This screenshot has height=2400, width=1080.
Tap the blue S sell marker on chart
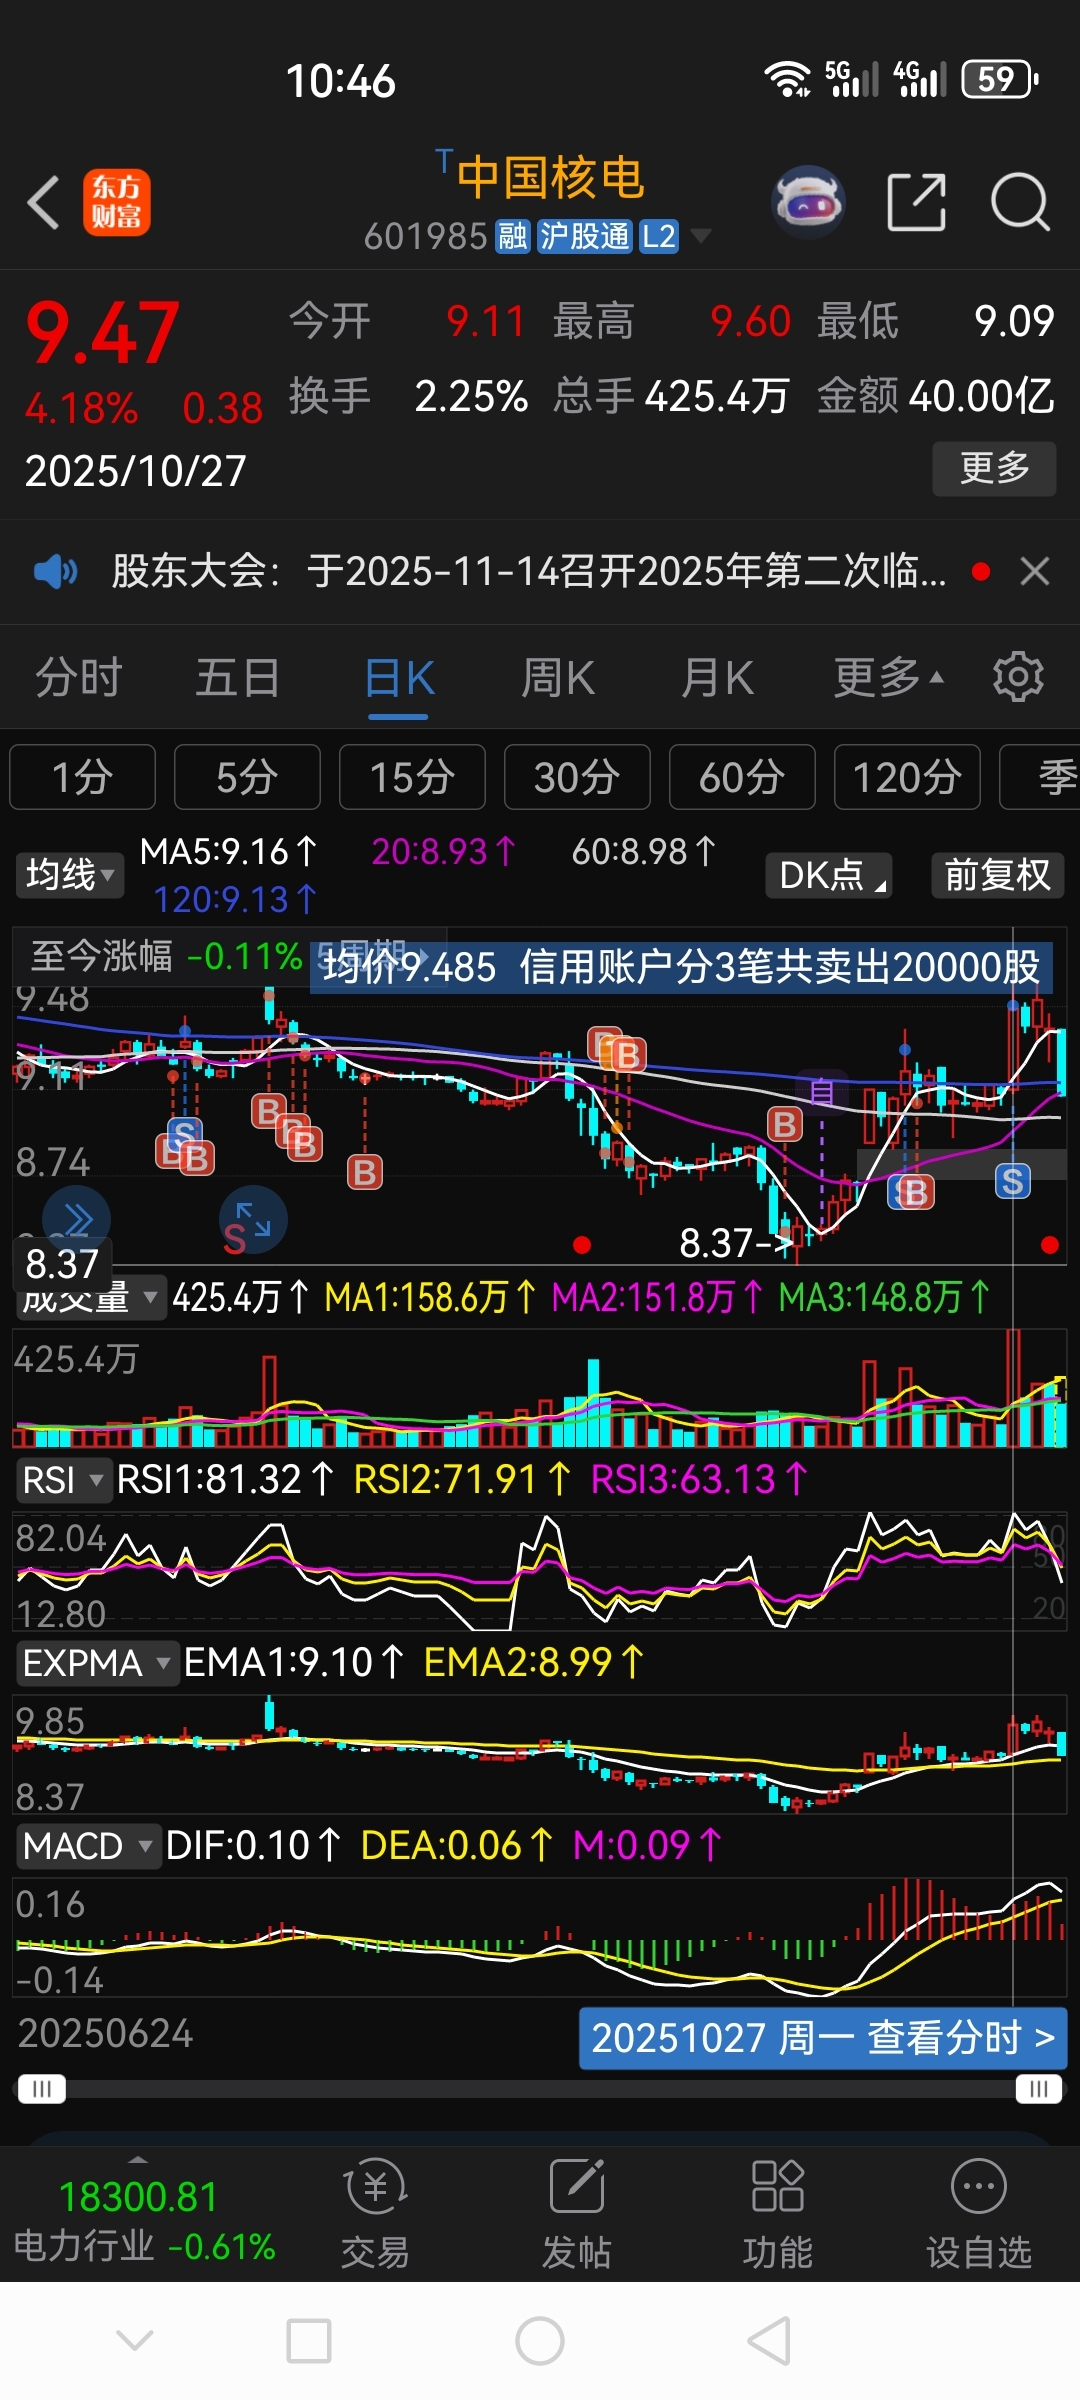1012,1181
